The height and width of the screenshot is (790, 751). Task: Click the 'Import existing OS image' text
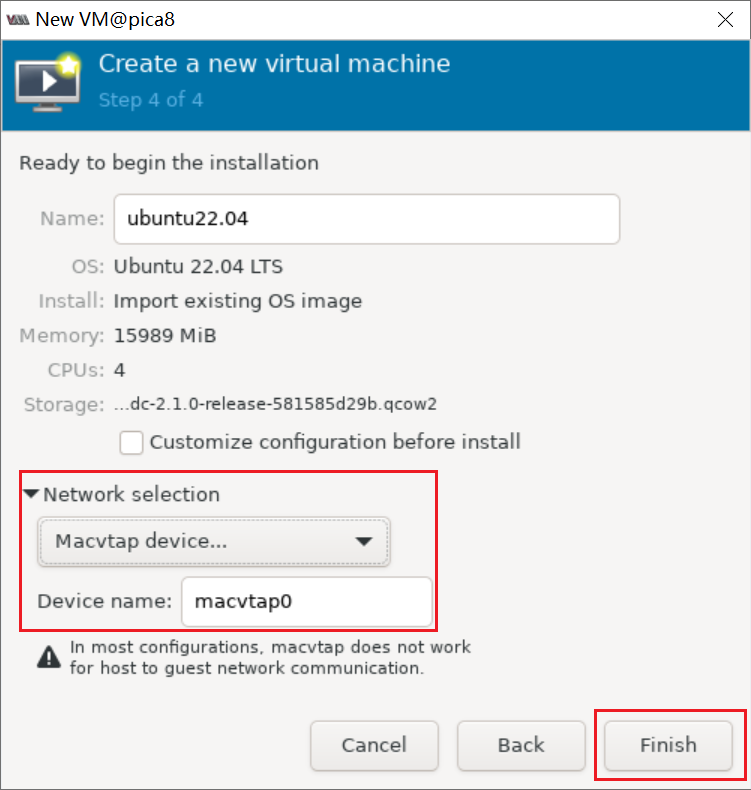[238, 301]
